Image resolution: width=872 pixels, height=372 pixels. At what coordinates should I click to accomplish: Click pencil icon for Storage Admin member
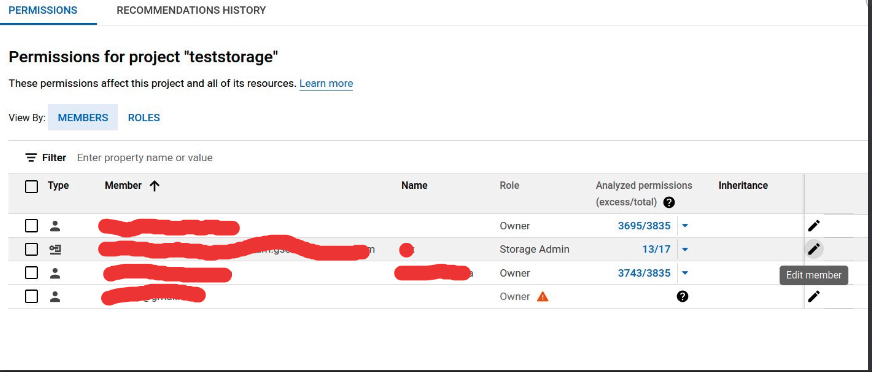[814, 249]
